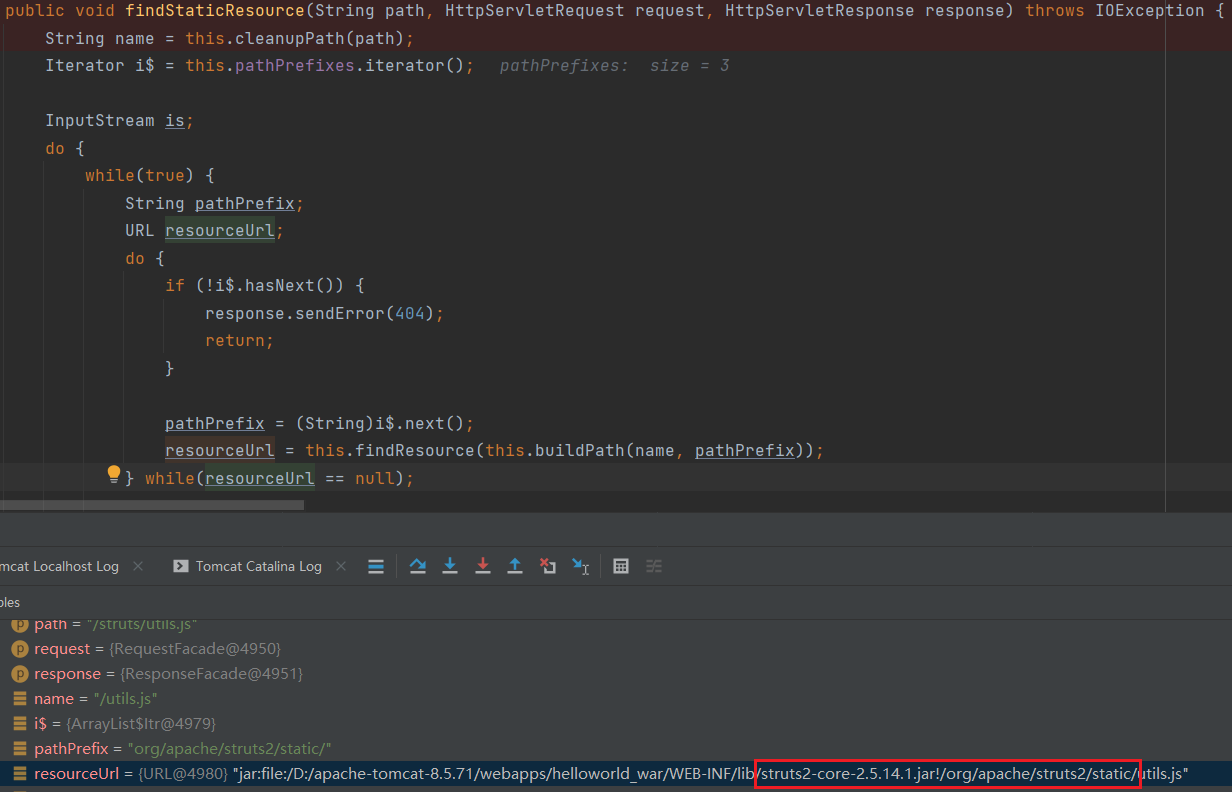Select the pathPrefix variable in debugger

coord(70,749)
